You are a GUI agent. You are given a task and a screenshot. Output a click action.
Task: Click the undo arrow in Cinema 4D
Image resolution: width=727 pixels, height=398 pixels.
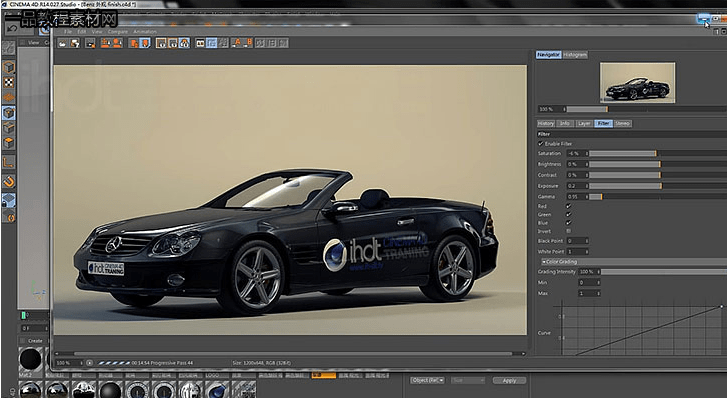click(12, 29)
